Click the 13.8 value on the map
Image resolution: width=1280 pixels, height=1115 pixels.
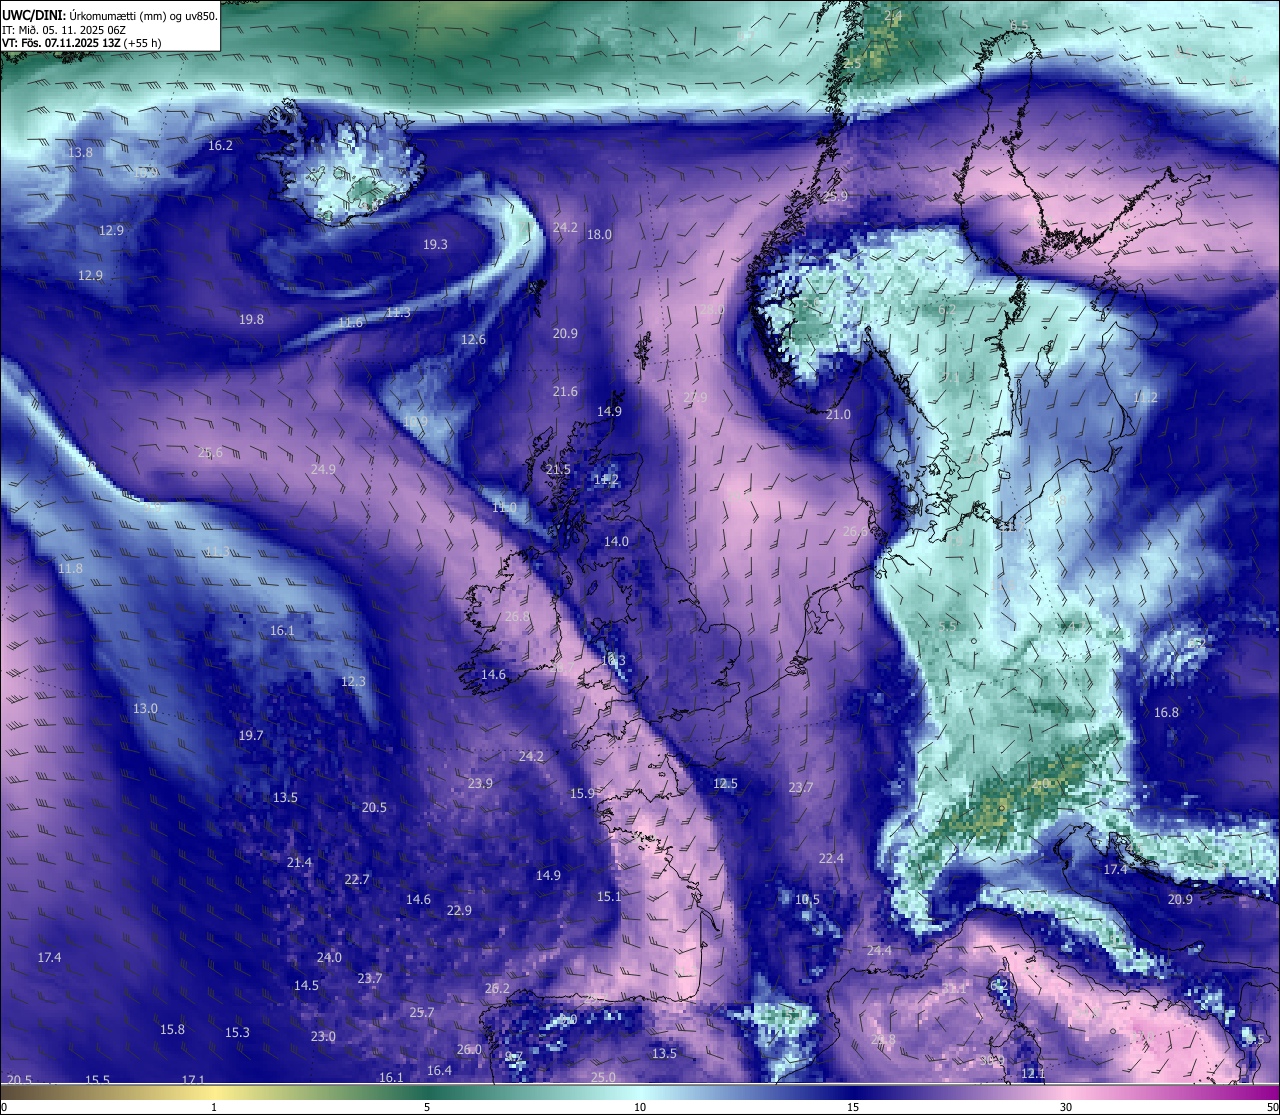click(80, 152)
